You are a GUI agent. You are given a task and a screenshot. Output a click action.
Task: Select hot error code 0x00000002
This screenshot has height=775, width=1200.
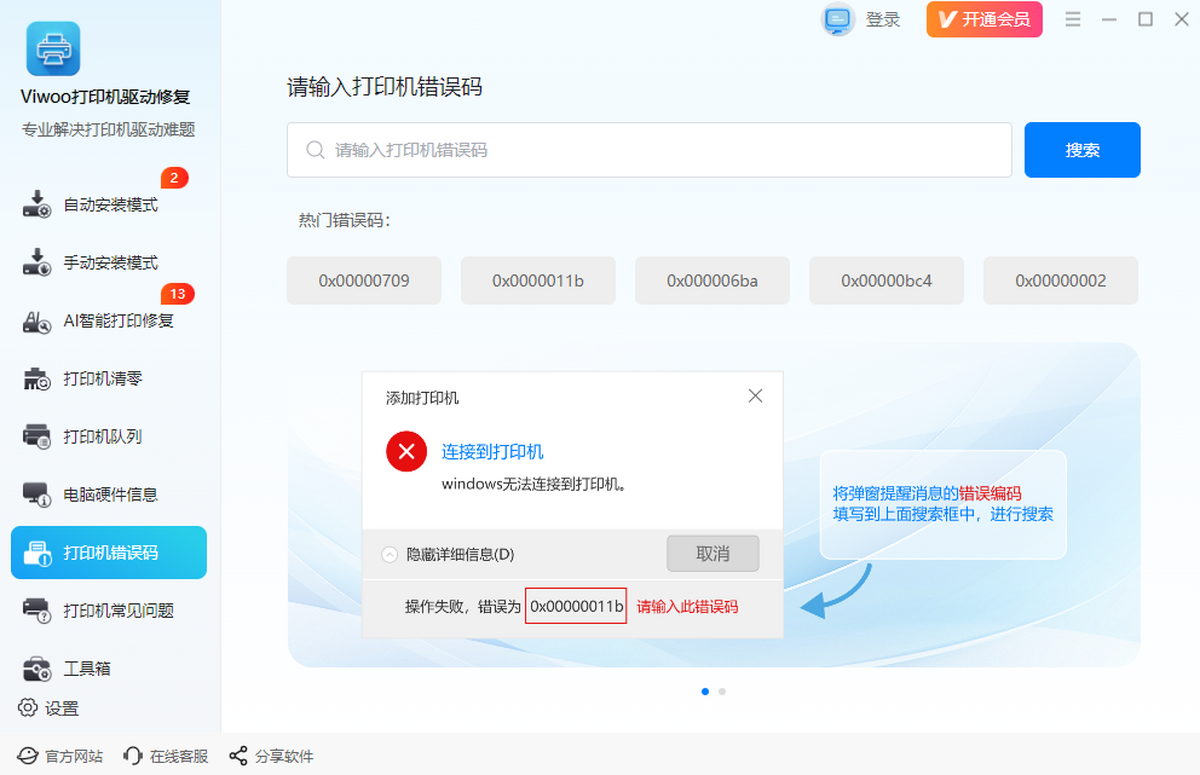click(x=1060, y=281)
